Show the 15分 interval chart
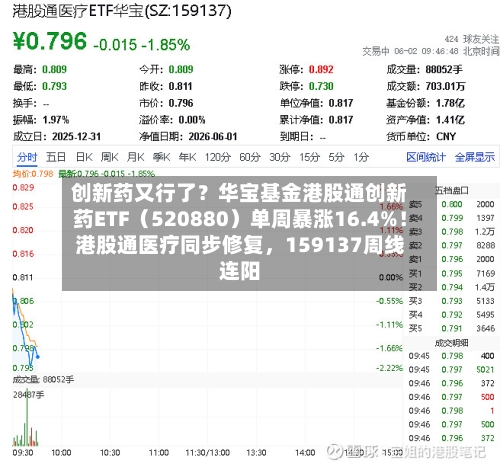 309,157
